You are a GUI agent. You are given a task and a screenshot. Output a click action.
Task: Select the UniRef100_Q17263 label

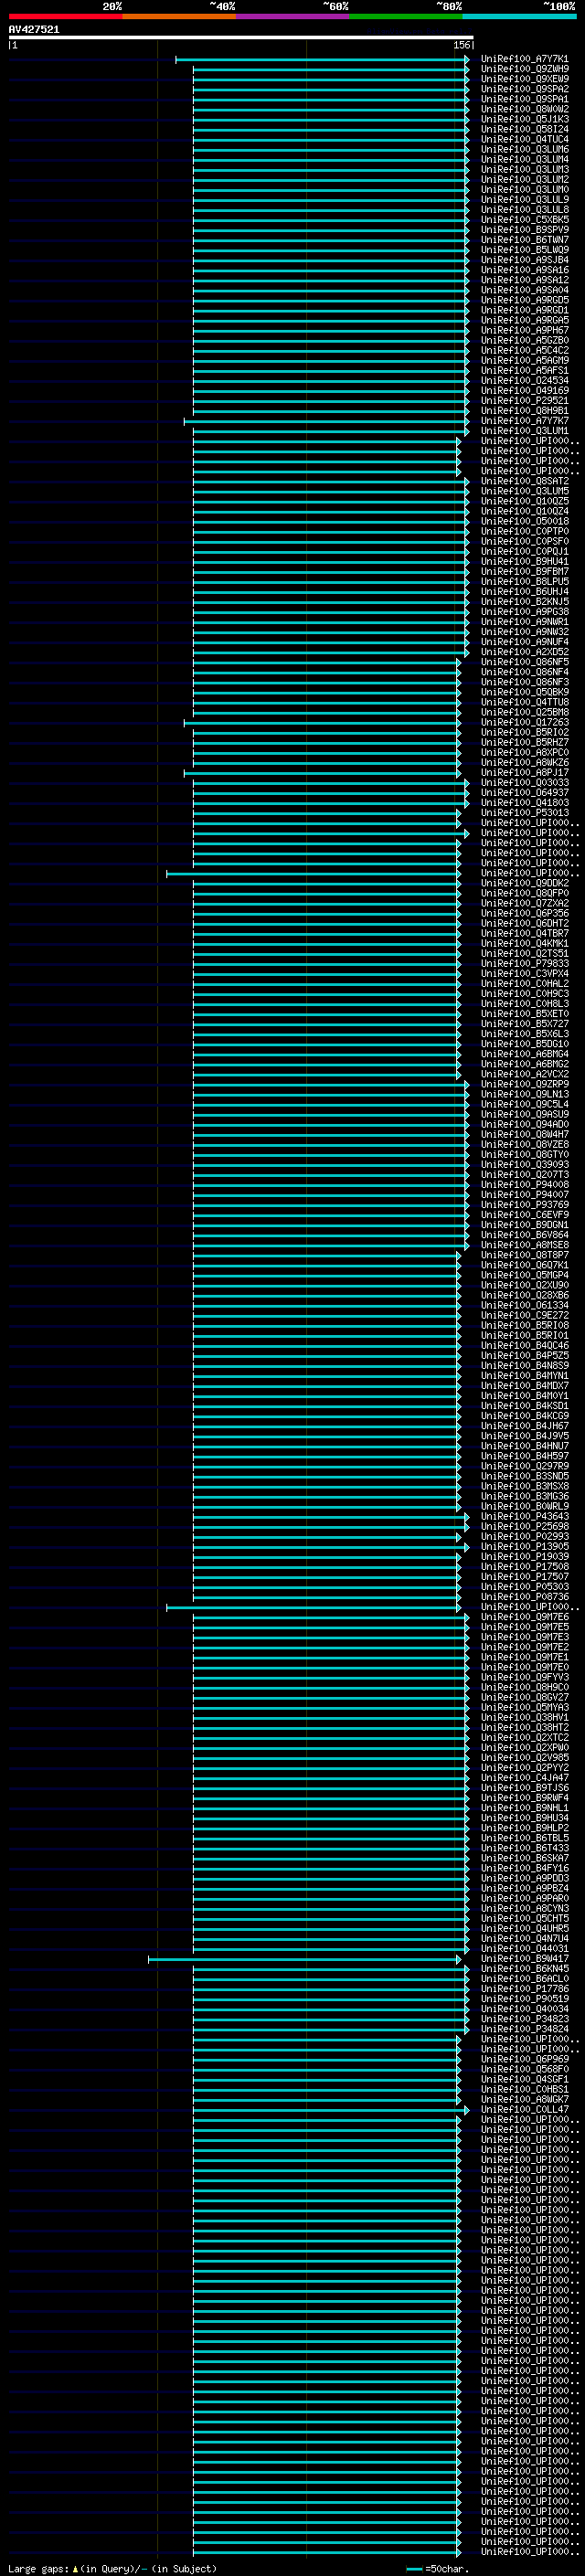click(525, 722)
